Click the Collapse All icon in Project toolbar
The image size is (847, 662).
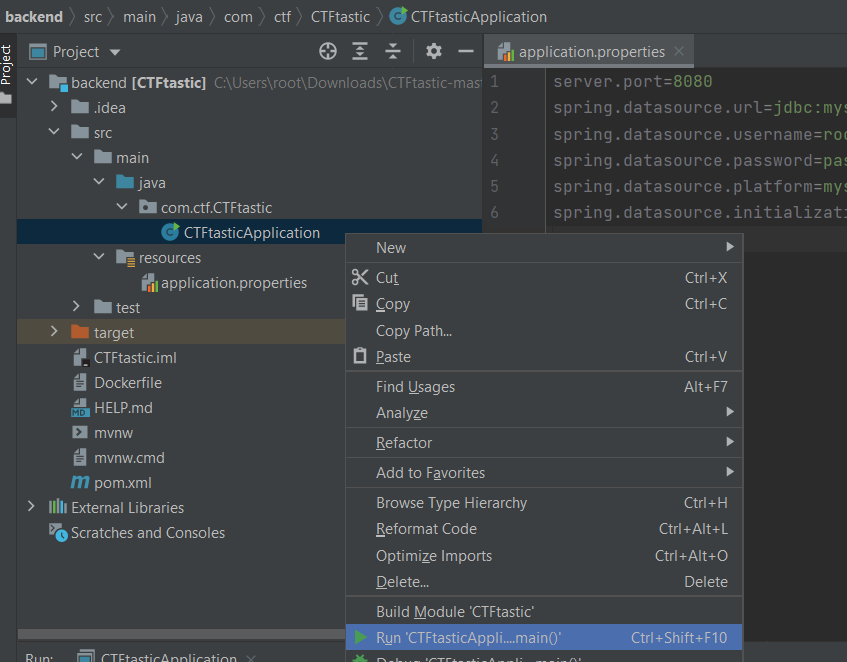click(x=393, y=51)
